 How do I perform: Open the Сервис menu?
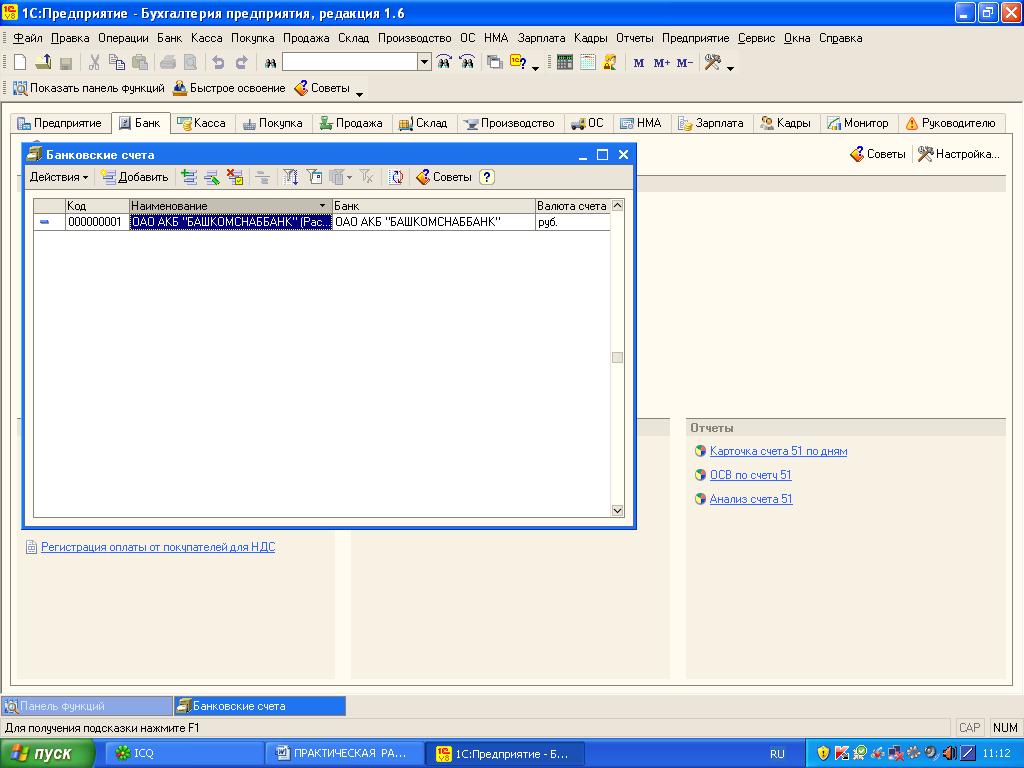pyautogui.click(x=756, y=38)
